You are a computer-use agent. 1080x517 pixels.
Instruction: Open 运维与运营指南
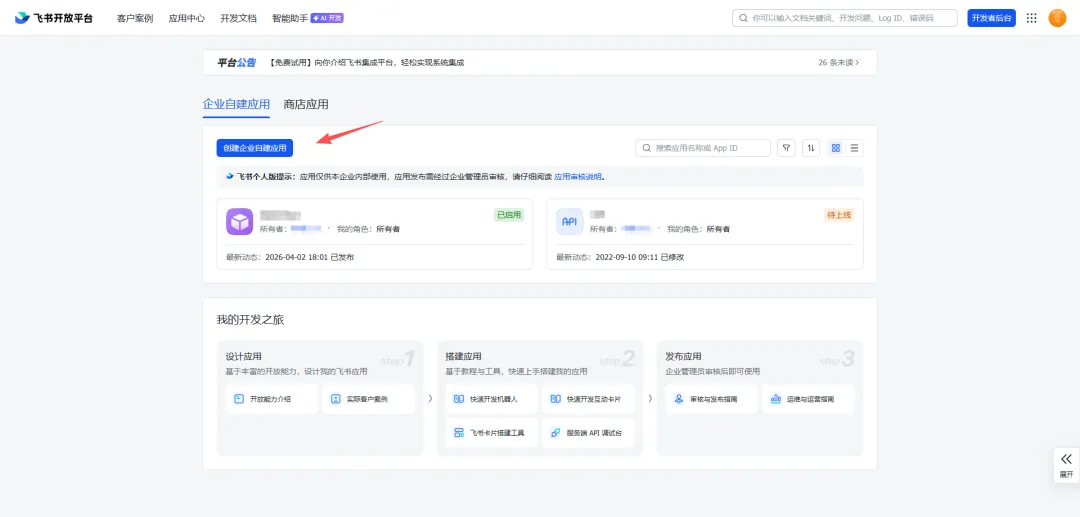[808, 399]
